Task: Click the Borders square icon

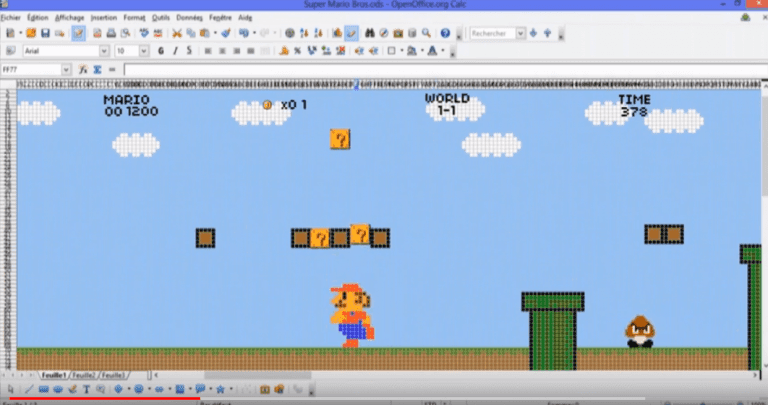Action: point(391,51)
